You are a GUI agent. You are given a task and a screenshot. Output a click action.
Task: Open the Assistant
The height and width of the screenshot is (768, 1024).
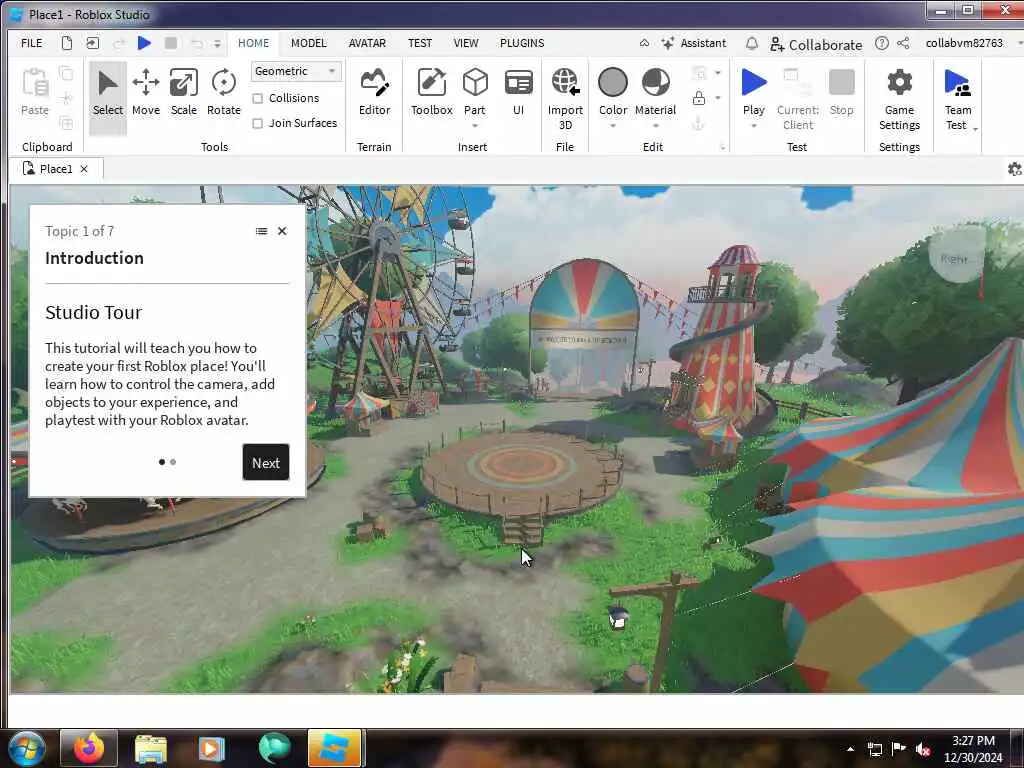click(x=694, y=43)
